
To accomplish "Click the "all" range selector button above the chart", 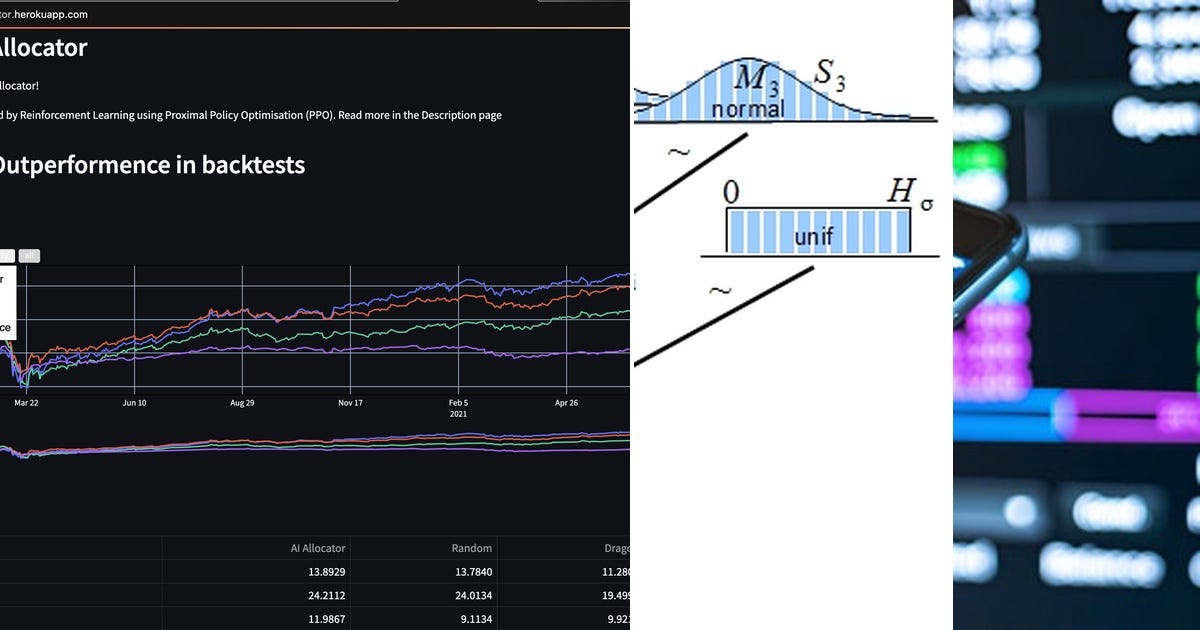I will click(x=30, y=255).
